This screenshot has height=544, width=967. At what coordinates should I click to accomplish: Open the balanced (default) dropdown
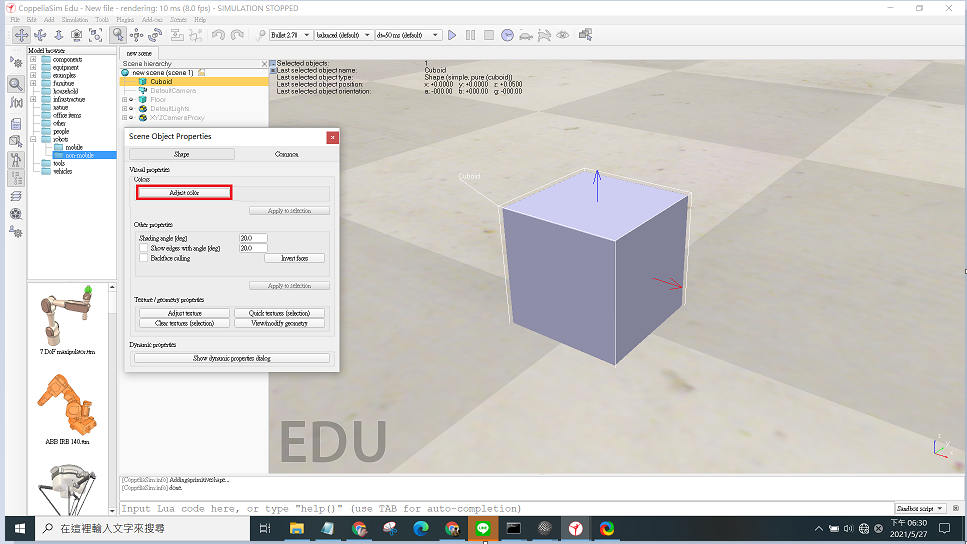(343, 35)
